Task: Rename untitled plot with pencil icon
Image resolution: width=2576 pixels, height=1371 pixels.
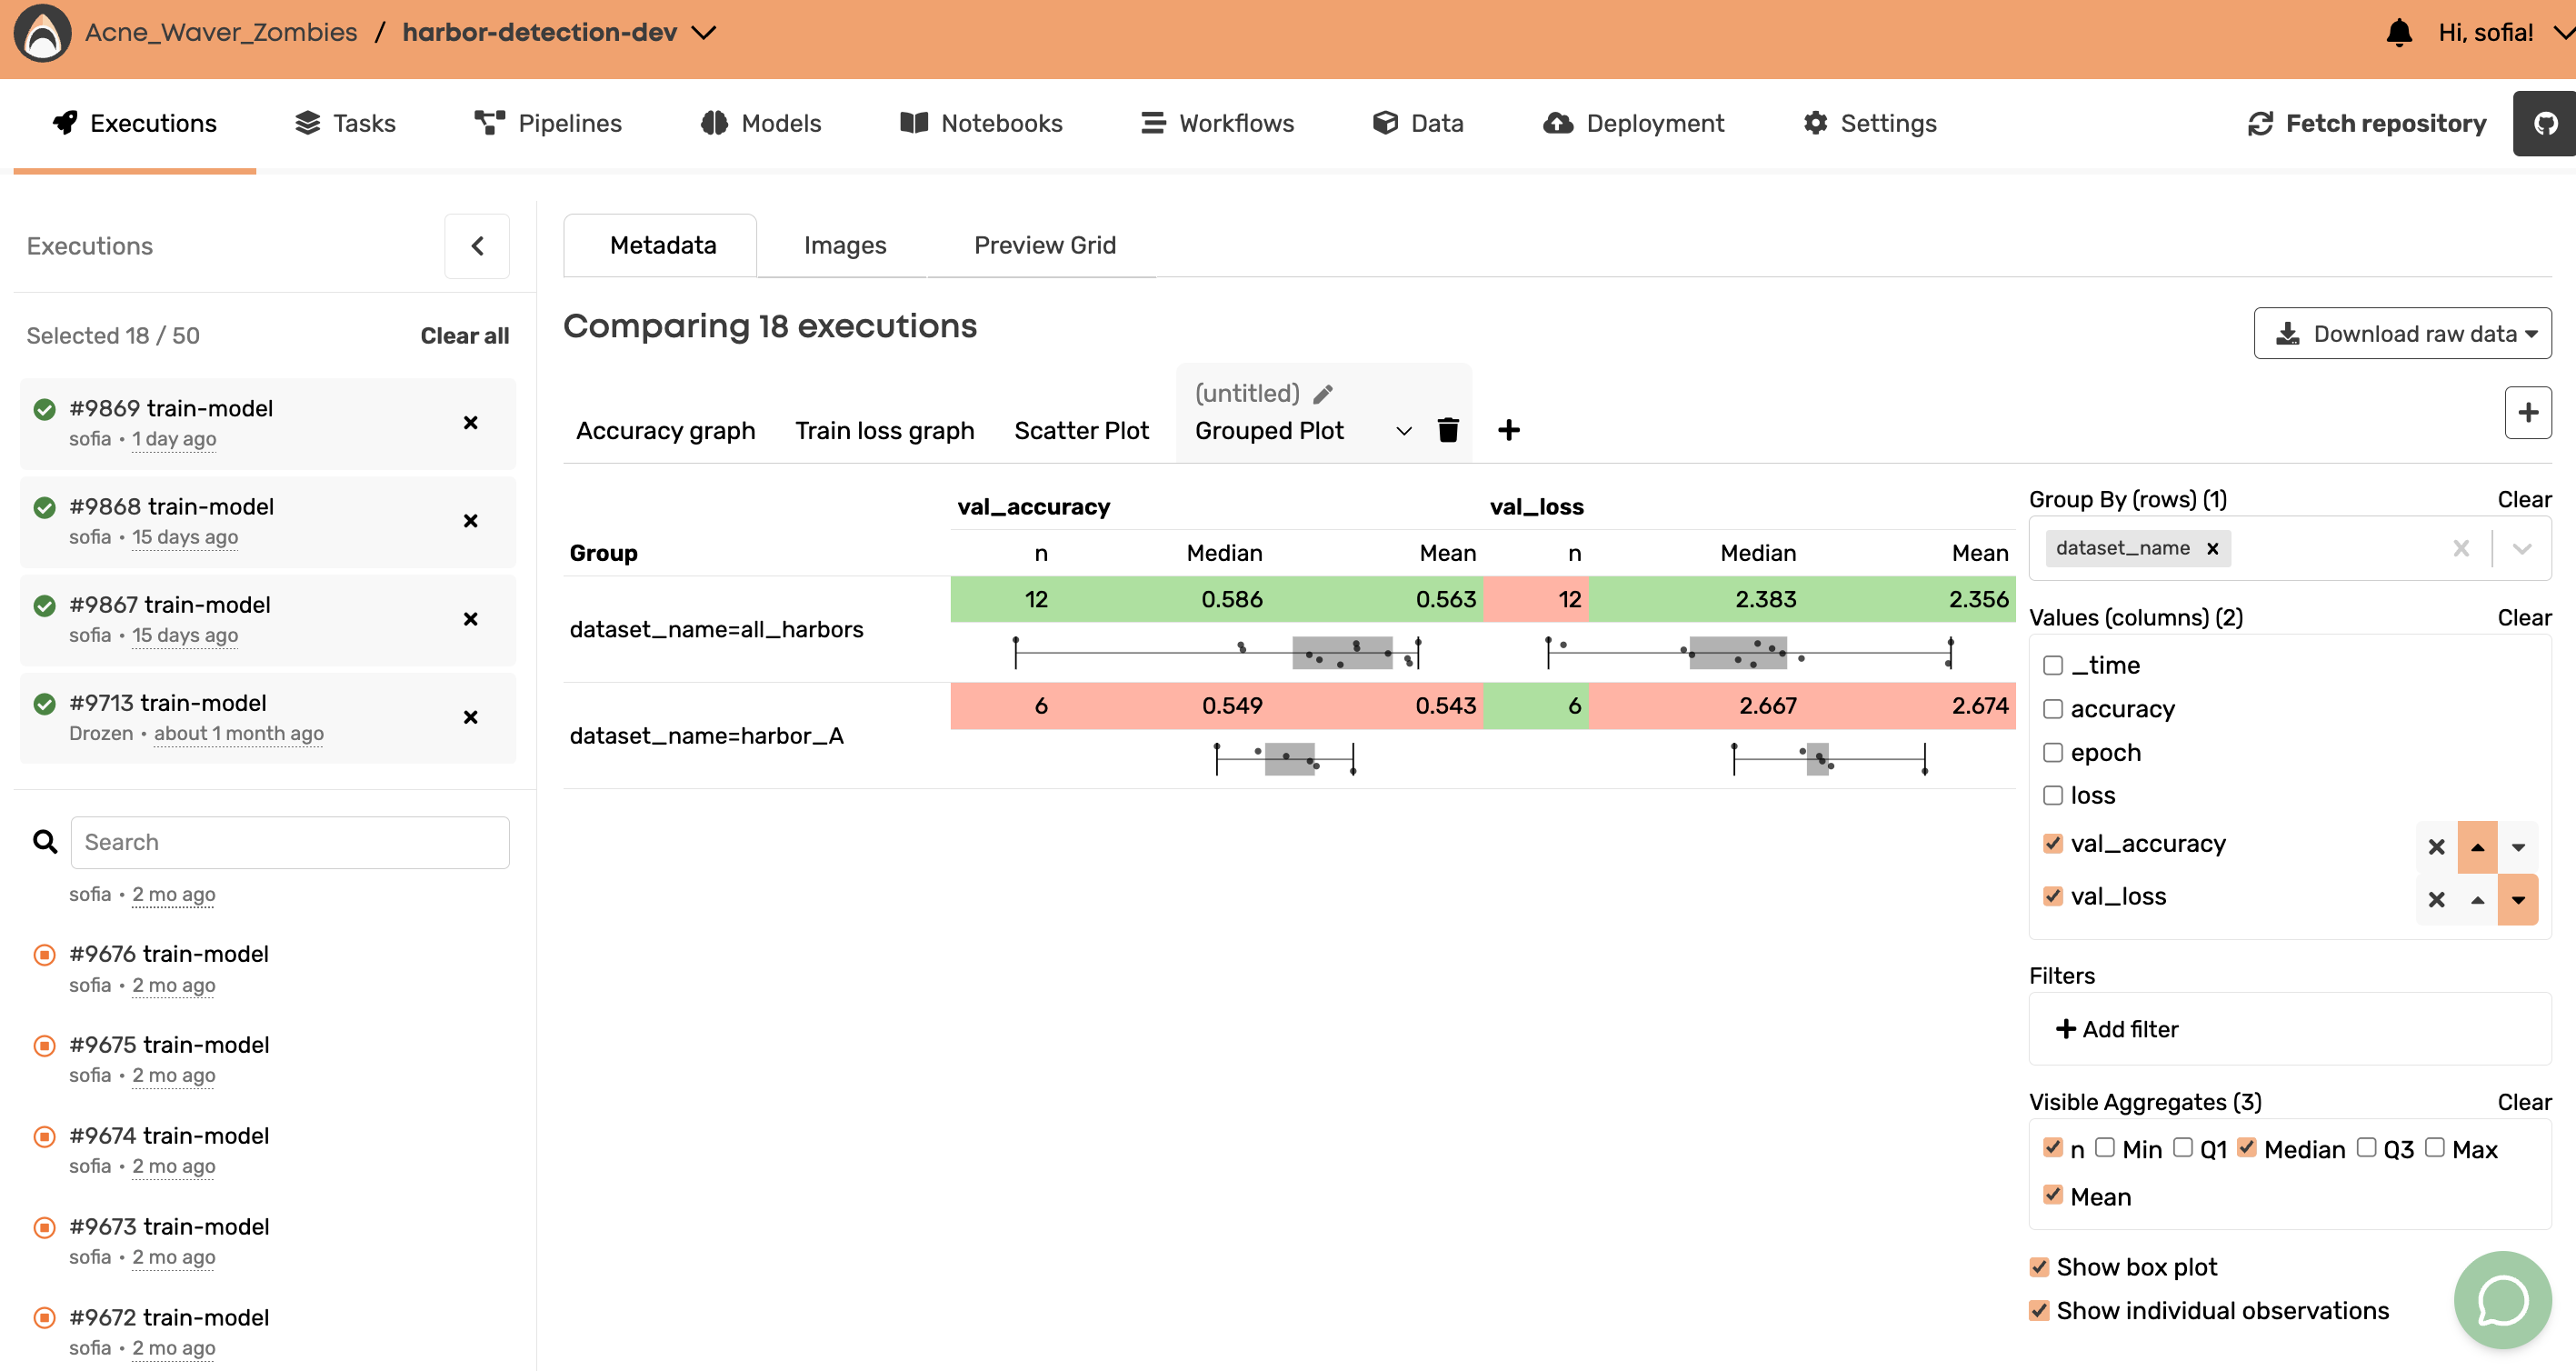Action: 1323,394
